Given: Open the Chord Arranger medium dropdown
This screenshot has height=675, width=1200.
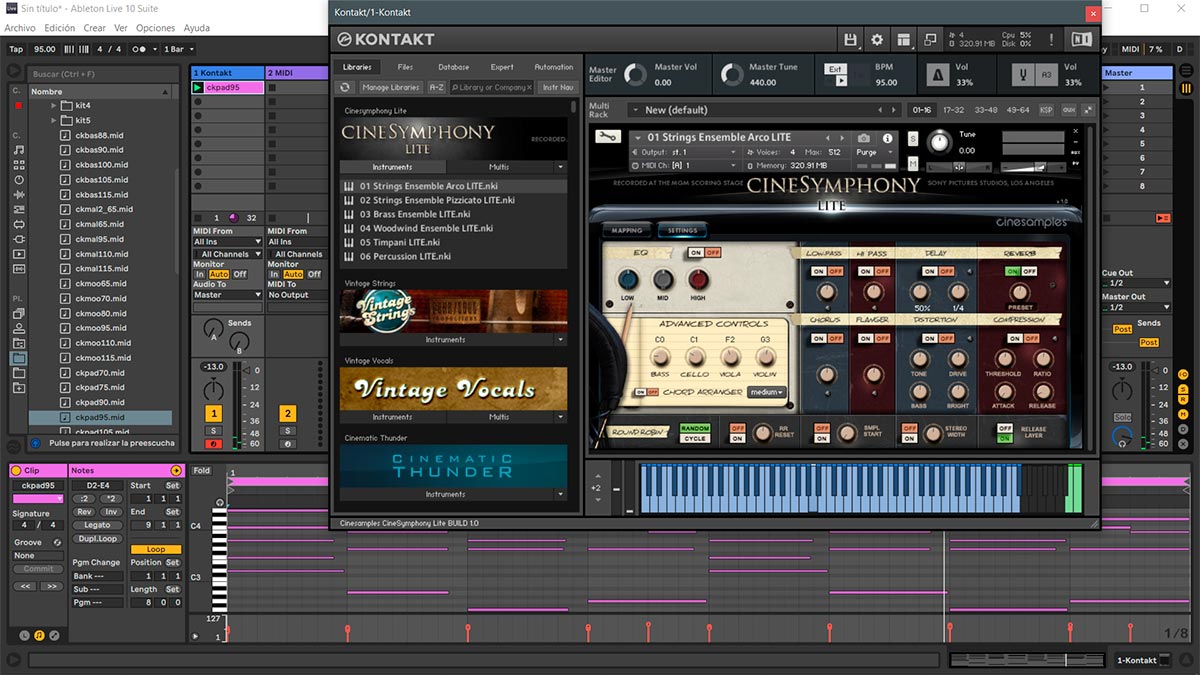Looking at the screenshot, I should coord(766,393).
